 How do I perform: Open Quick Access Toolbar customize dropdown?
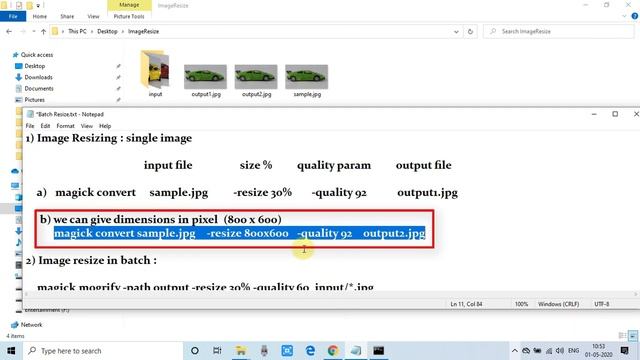pyautogui.click(x=38, y=5)
